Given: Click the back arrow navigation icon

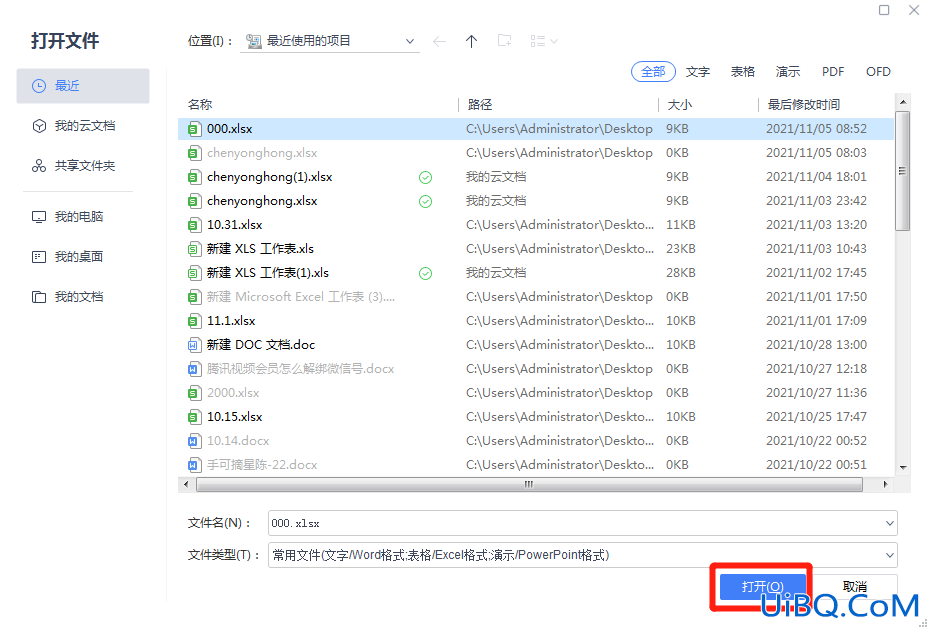Looking at the screenshot, I should pos(439,42).
